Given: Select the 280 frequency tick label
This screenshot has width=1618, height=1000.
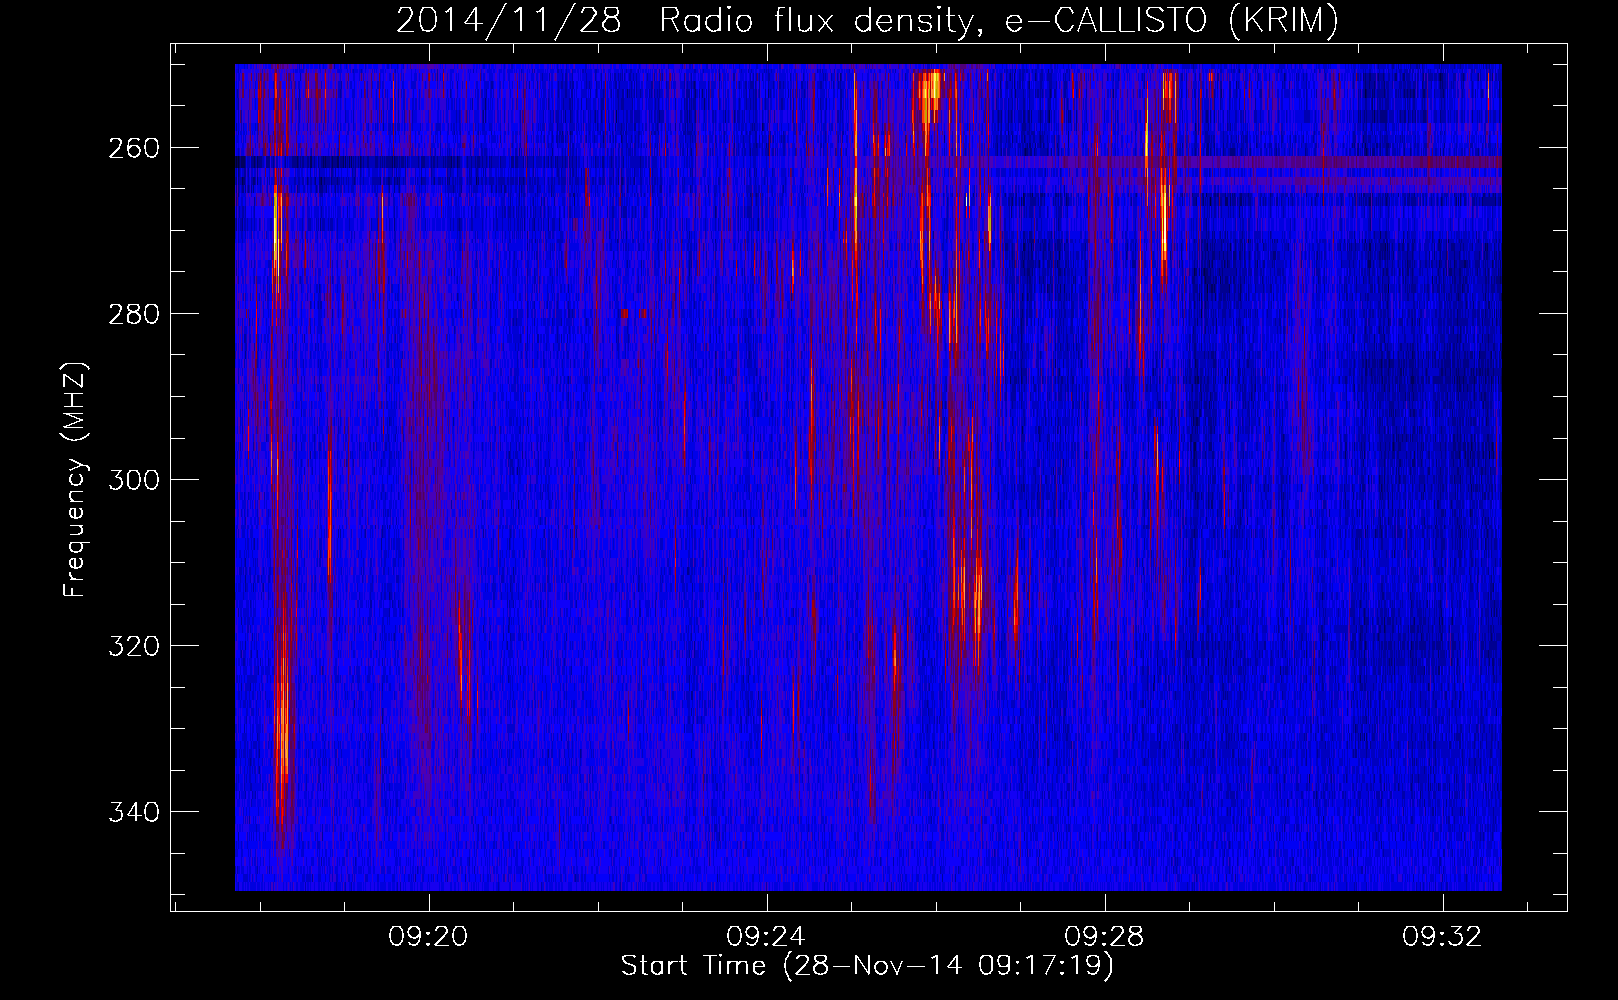Looking at the screenshot, I should tap(133, 314).
